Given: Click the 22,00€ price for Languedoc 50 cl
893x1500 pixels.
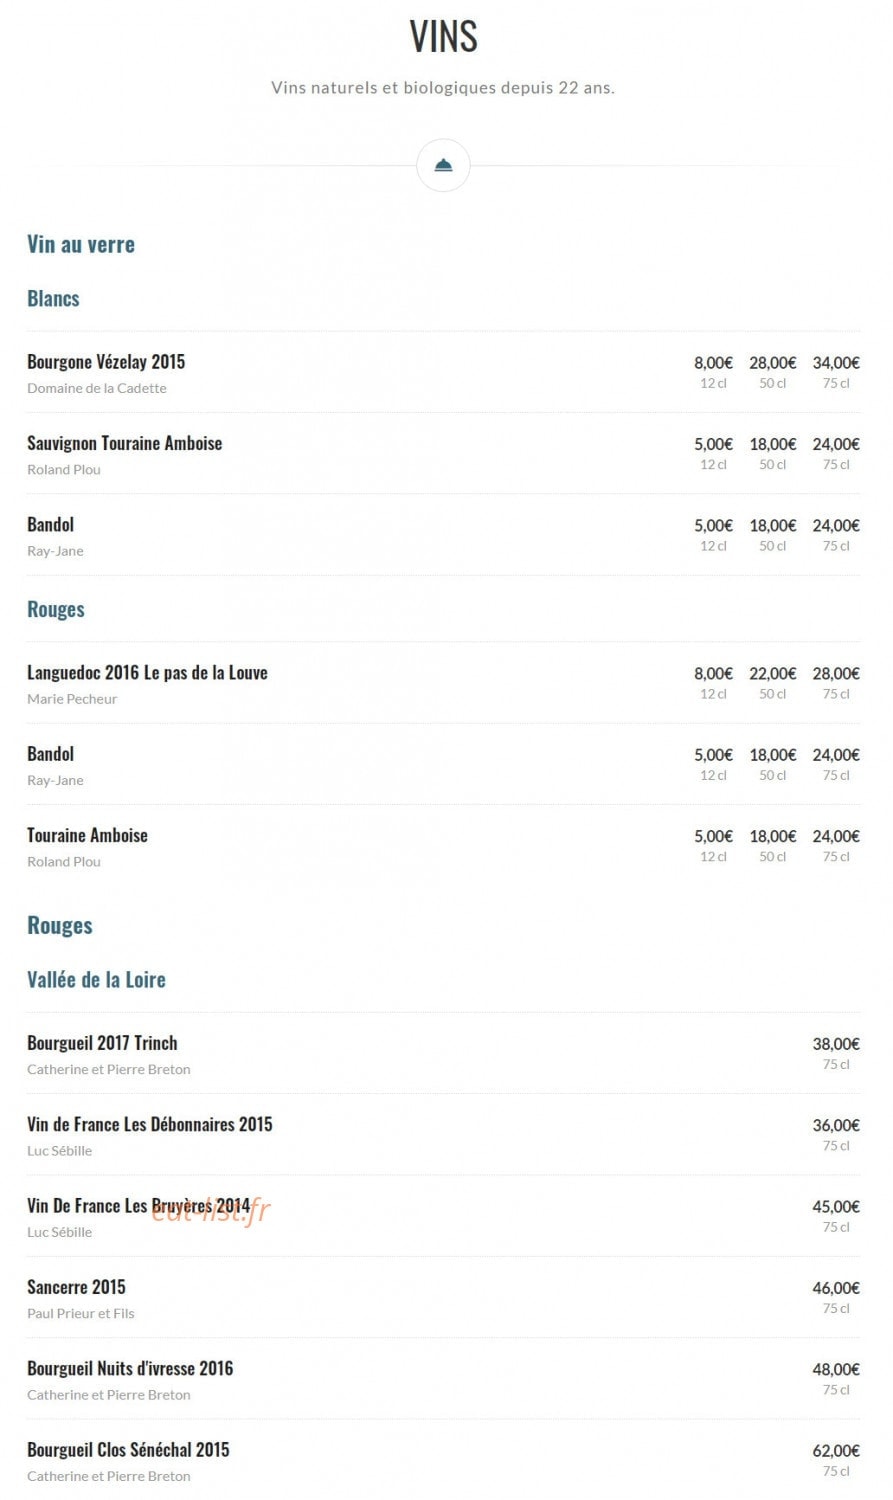Looking at the screenshot, I should tap(773, 674).
